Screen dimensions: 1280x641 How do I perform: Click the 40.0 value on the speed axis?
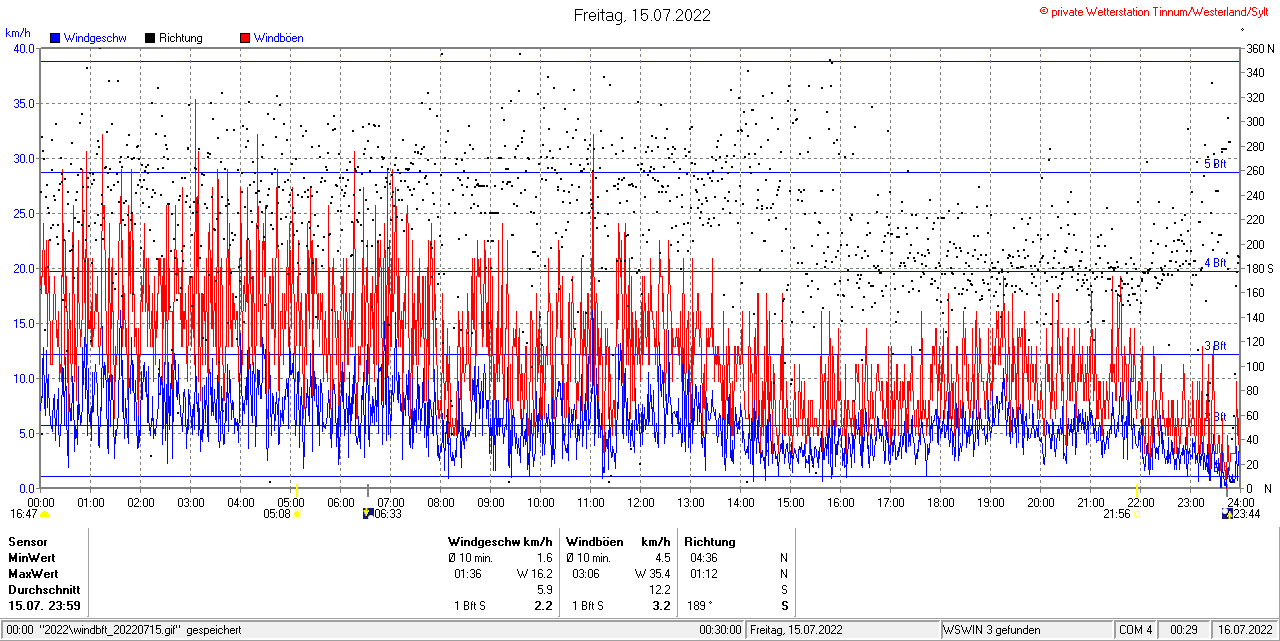pyautogui.click(x=22, y=48)
